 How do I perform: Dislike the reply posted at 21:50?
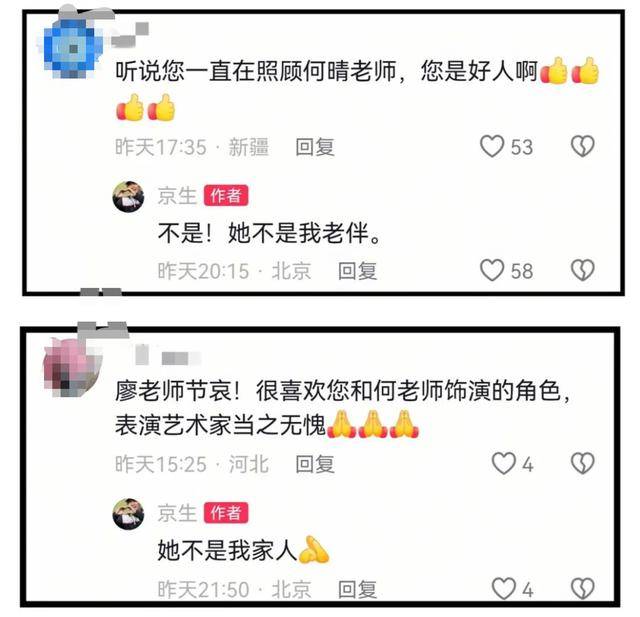582,589
